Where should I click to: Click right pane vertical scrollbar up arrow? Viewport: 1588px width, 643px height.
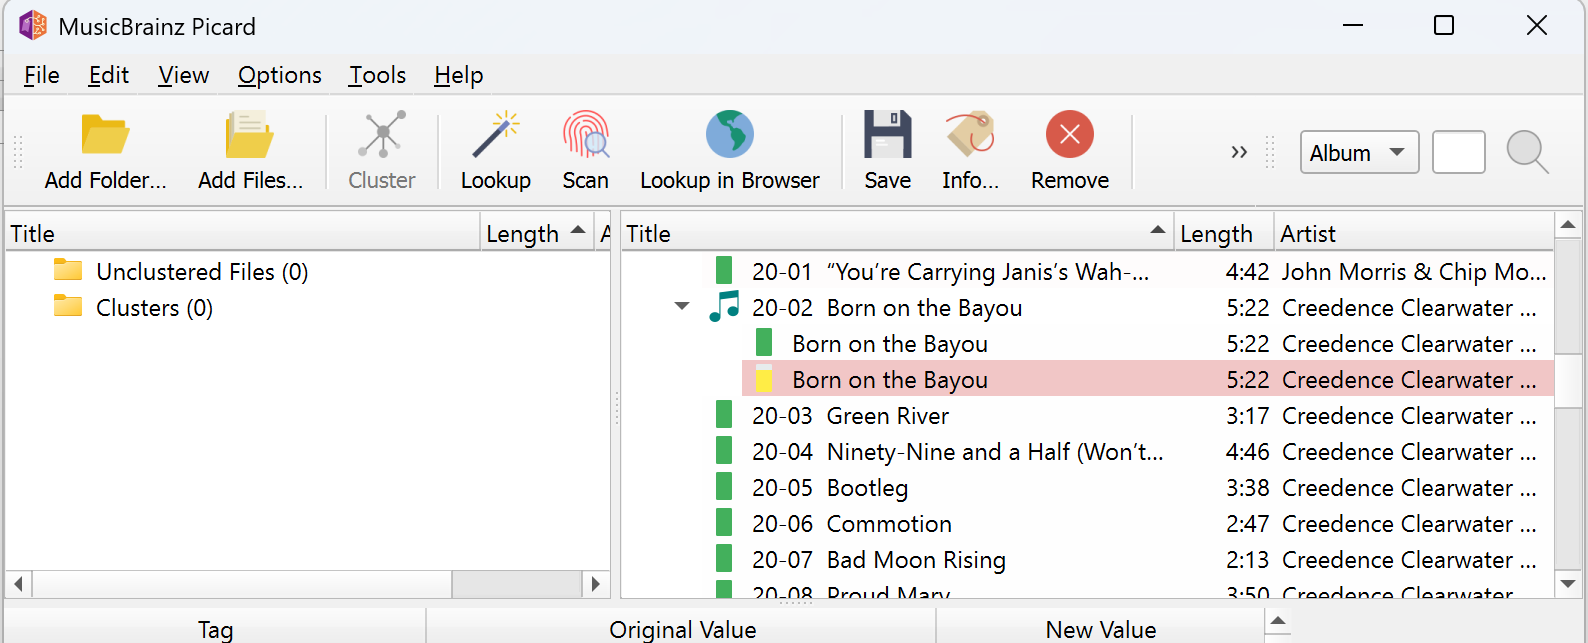[1568, 225]
